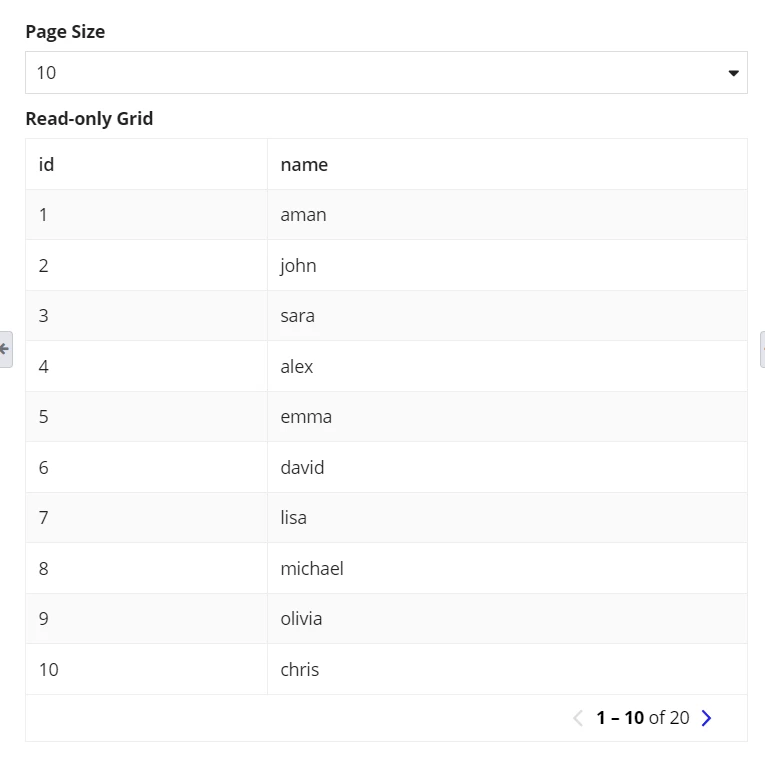765x759 pixels.
Task: Select the lisa row
Action: (x=386, y=518)
